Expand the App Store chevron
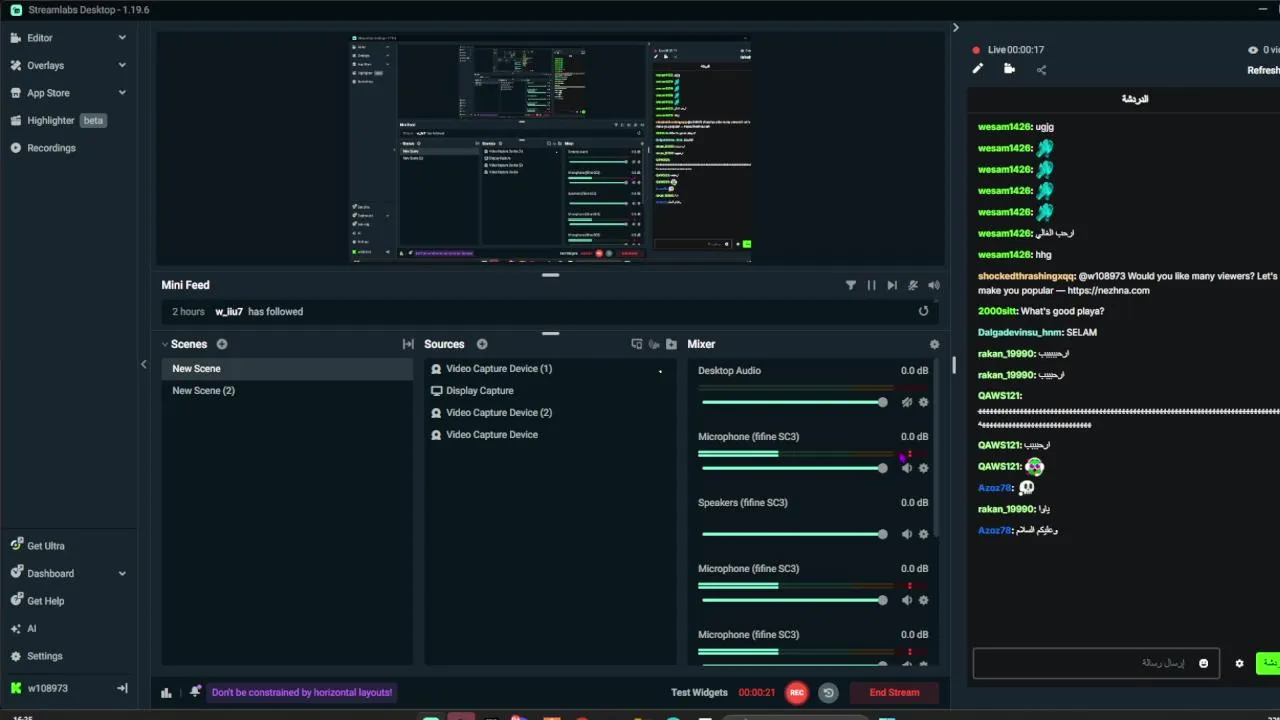 coord(122,93)
